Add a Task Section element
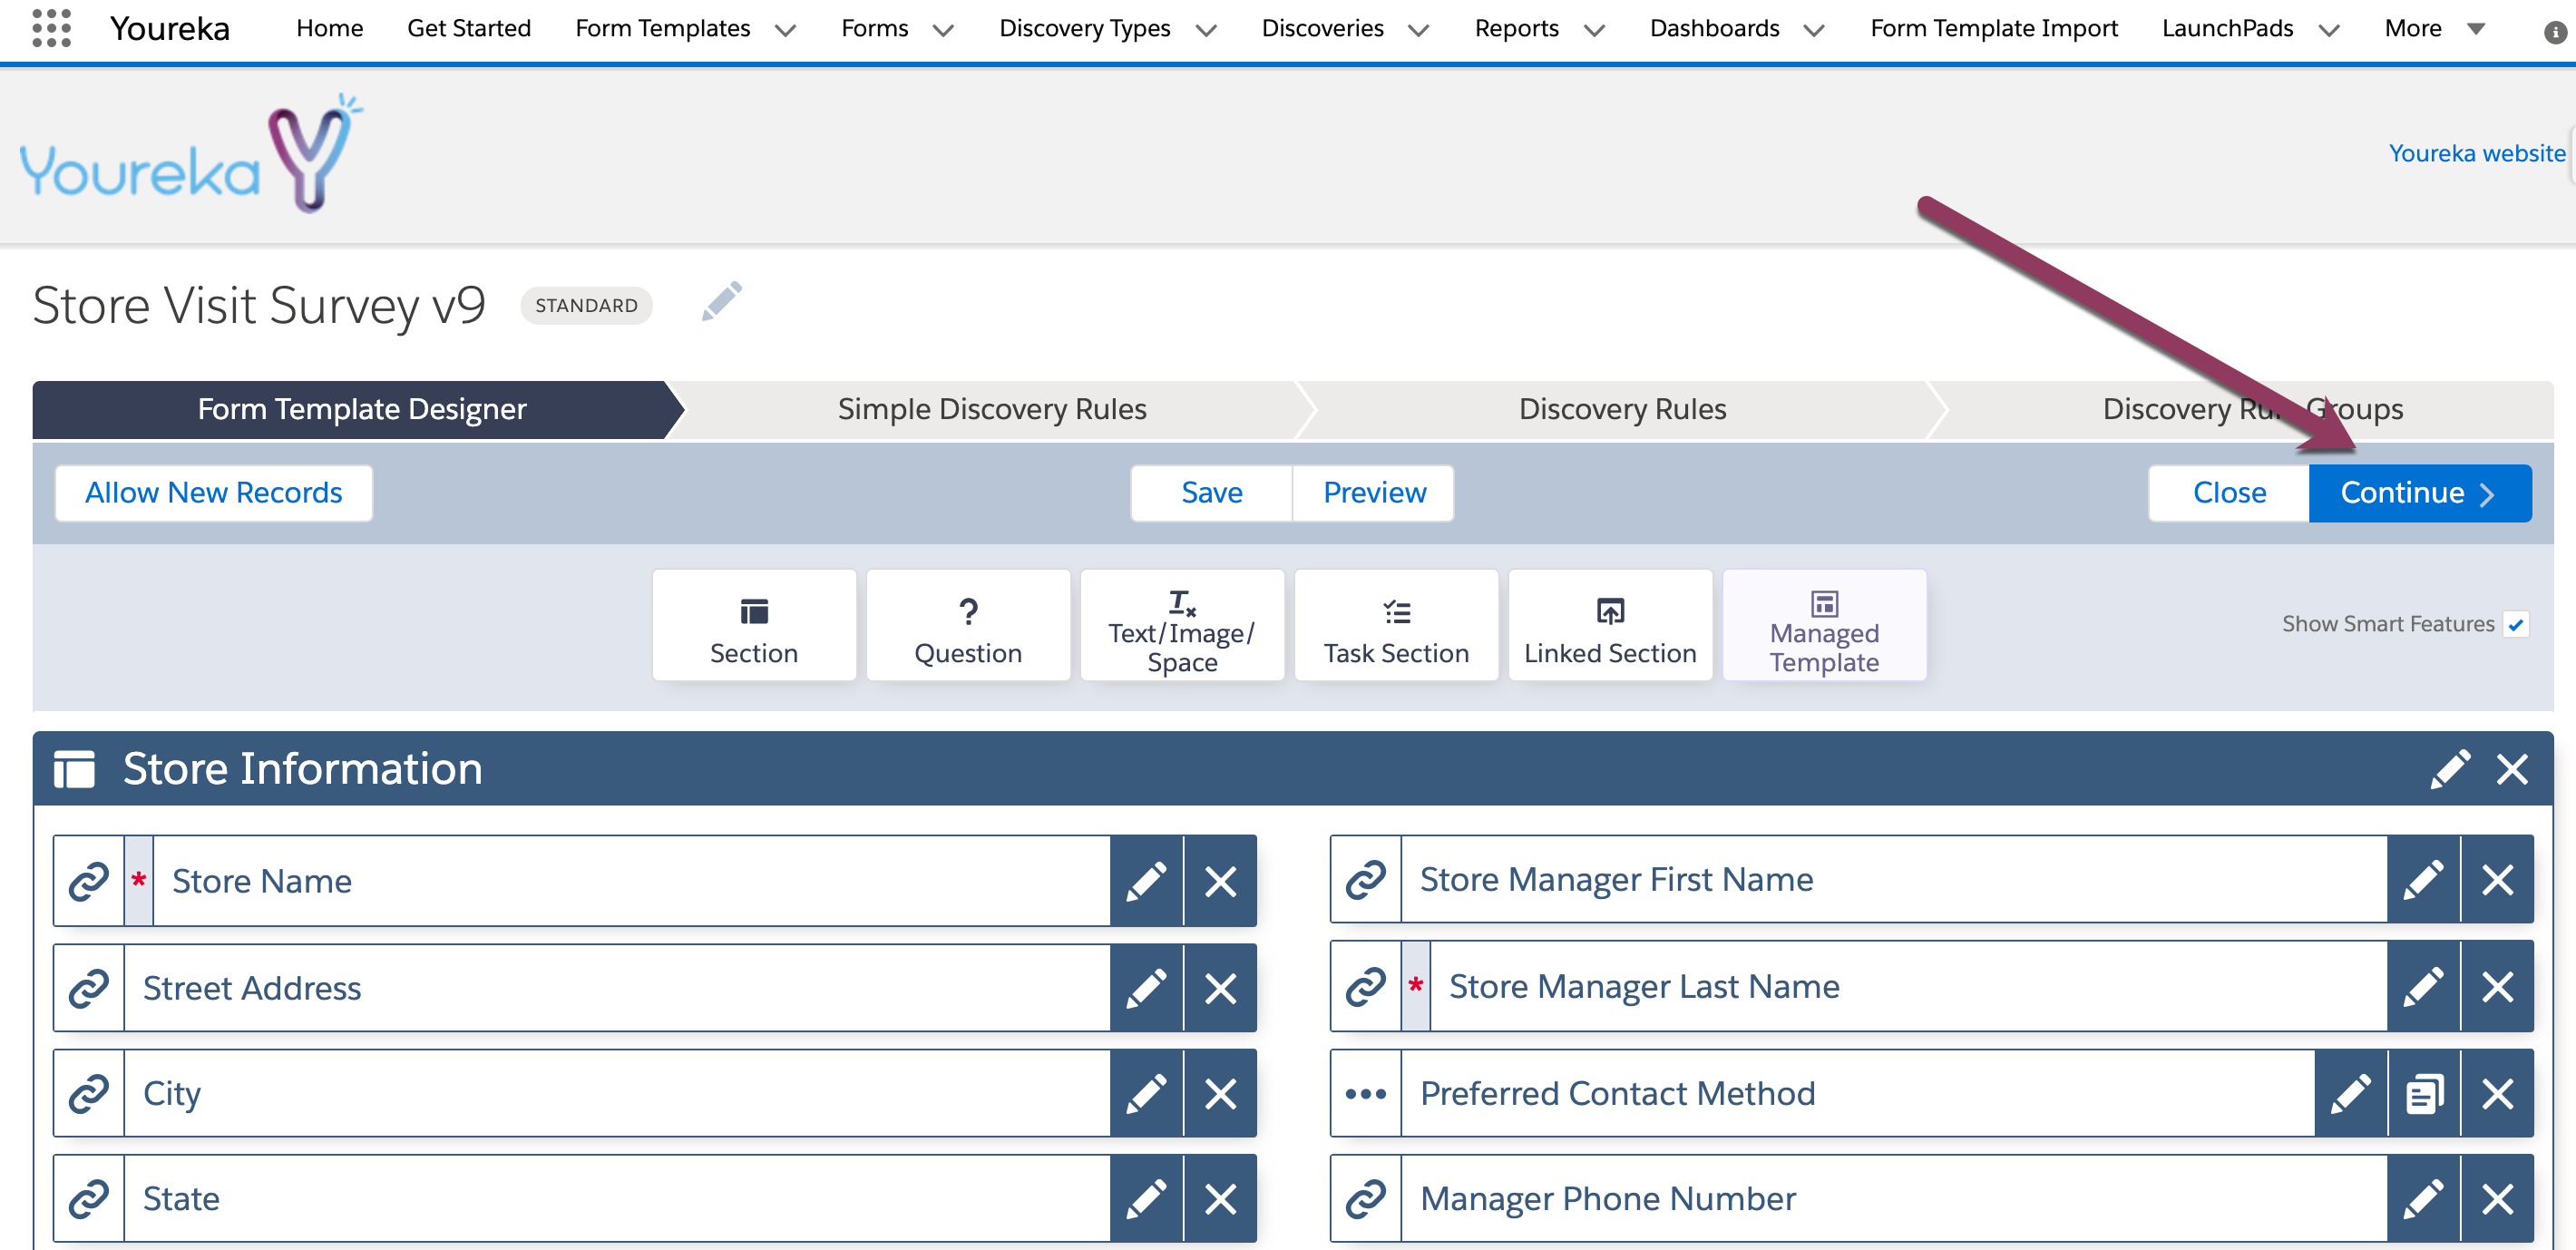This screenshot has height=1250, width=2576. [x=1396, y=625]
